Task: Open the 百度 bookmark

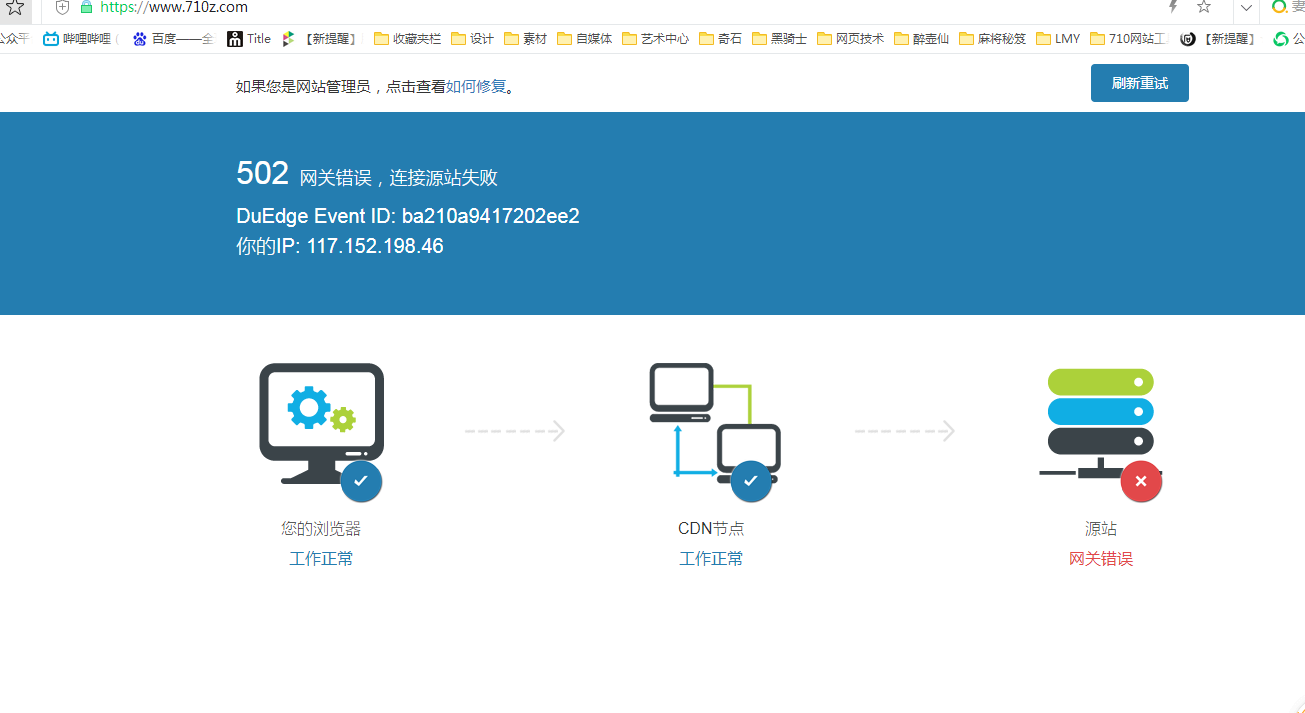Action: [x=172, y=39]
